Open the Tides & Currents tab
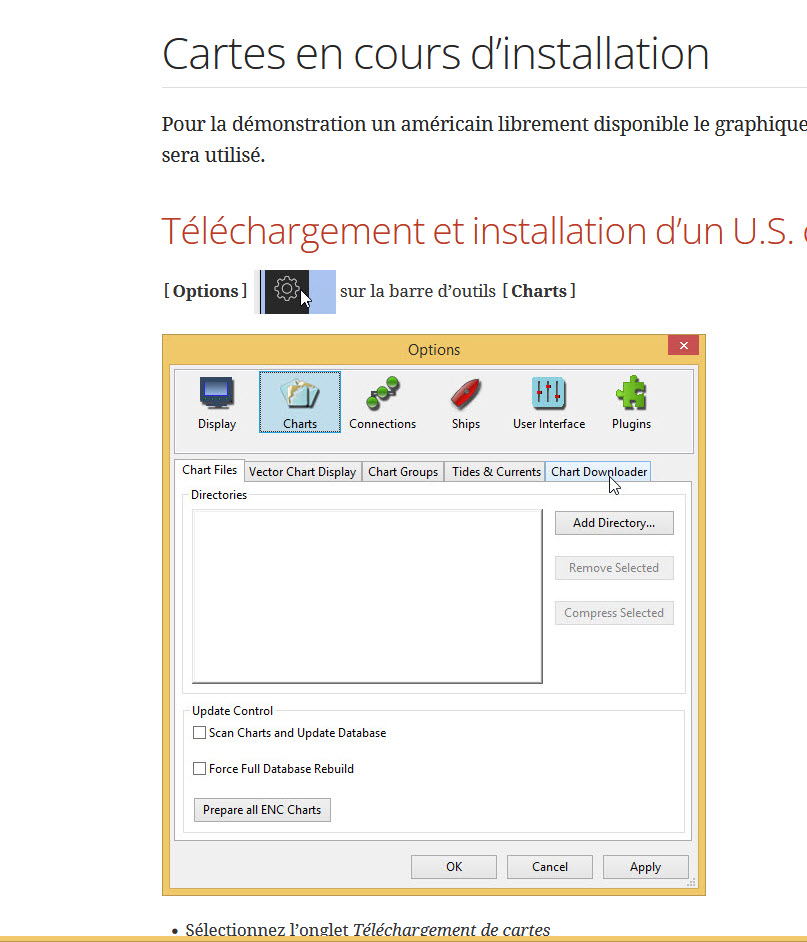This screenshot has height=942, width=807. pyautogui.click(x=496, y=472)
